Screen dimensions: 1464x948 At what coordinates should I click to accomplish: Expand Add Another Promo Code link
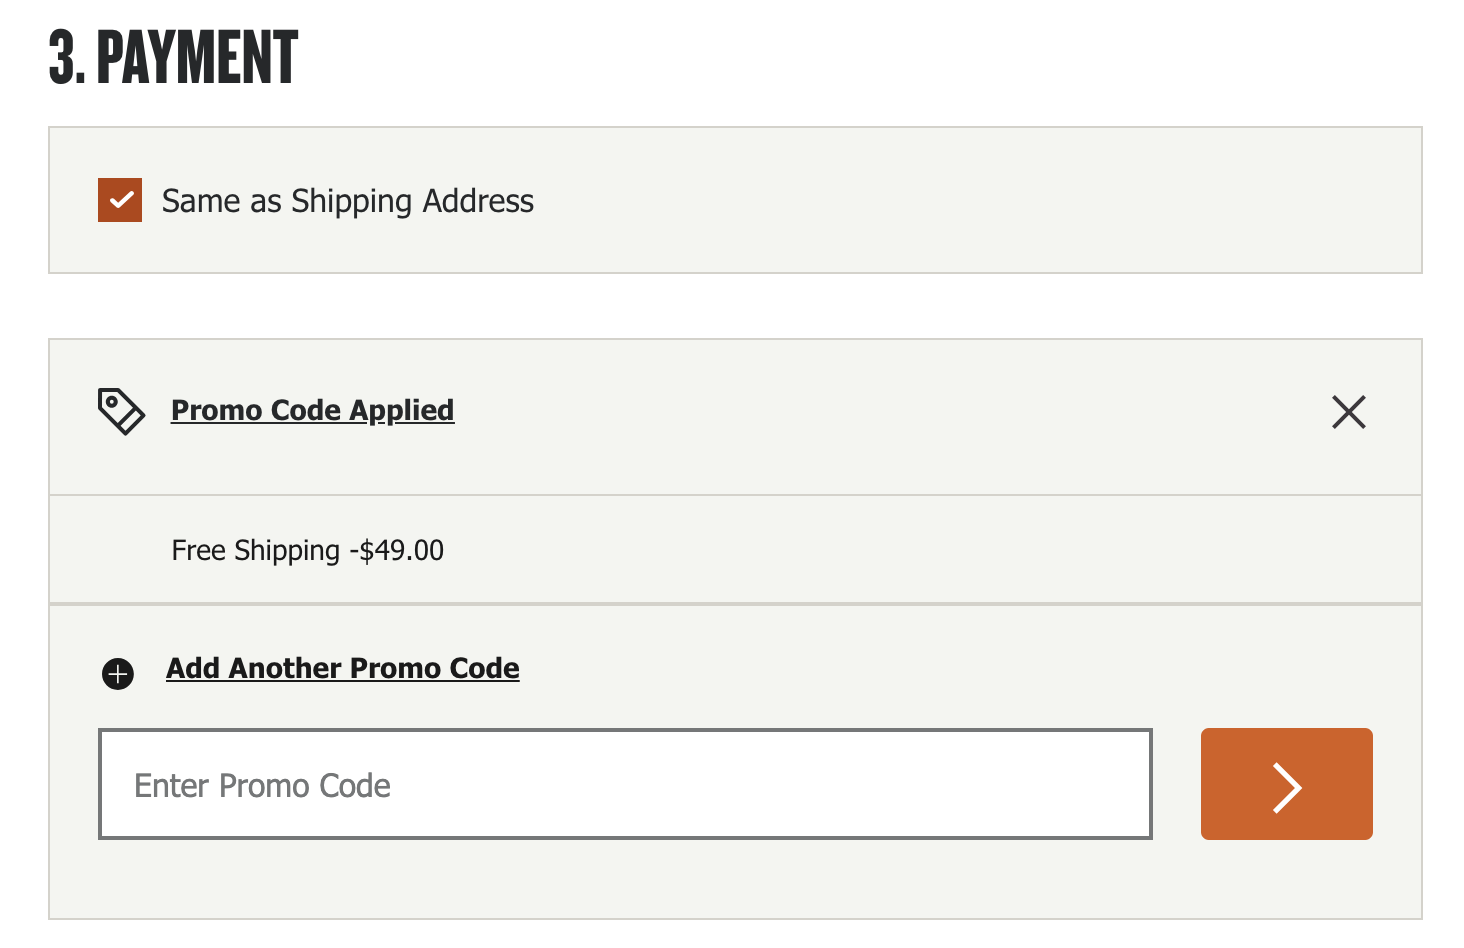pos(342,668)
